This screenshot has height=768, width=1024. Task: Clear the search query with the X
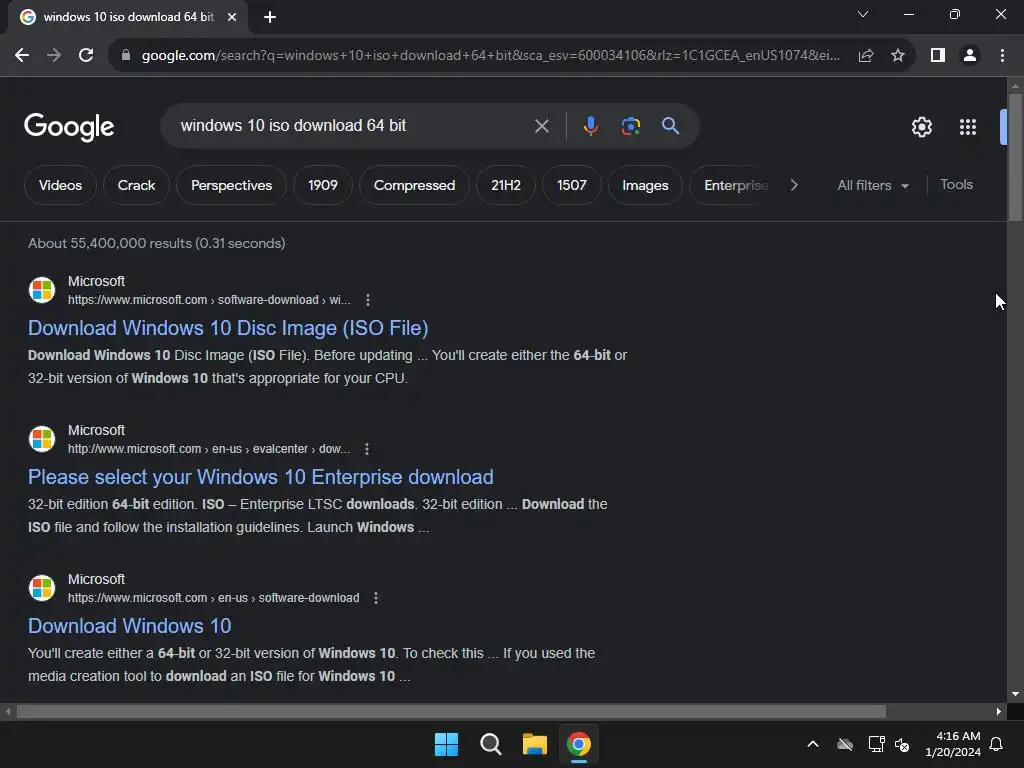(x=541, y=126)
